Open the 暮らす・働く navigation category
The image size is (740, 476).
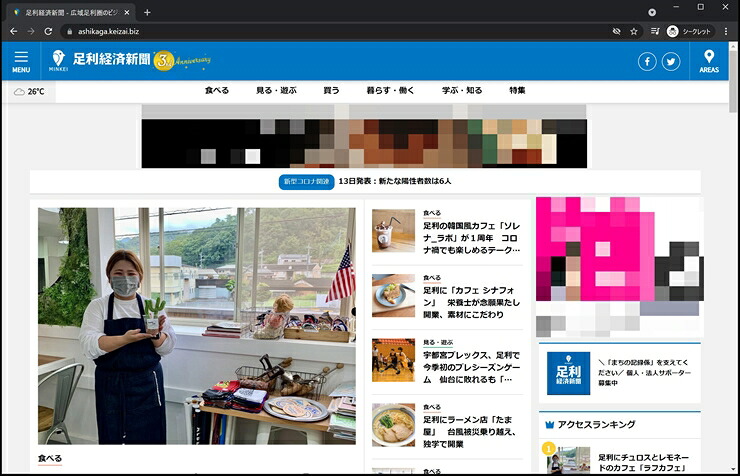(x=390, y=91)
